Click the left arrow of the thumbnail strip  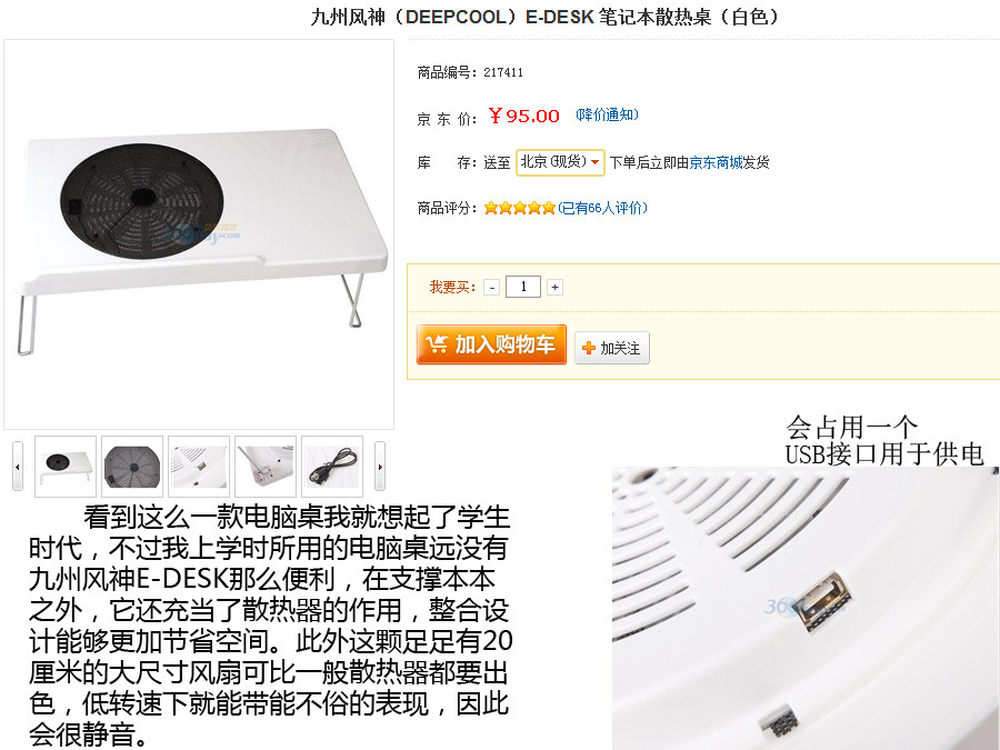point(17,466)
